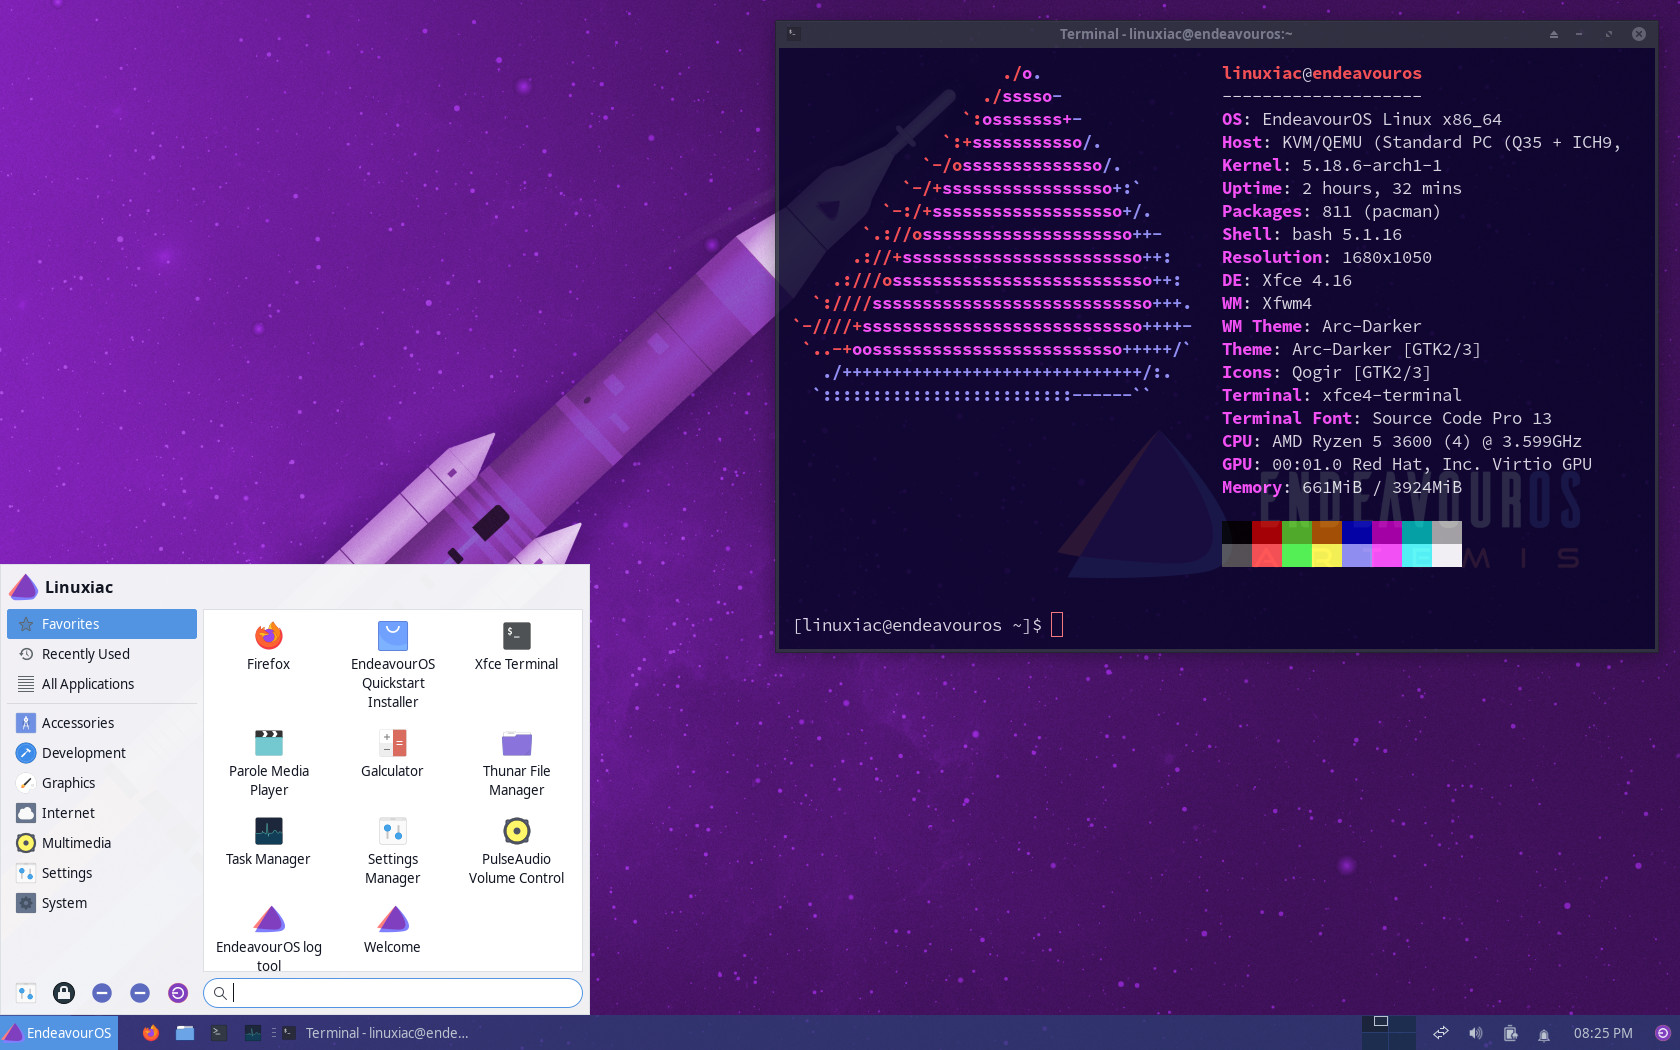Click the 'Packages: 811 (pacman)' line
The image size is (1680, 1050).
1331,211
